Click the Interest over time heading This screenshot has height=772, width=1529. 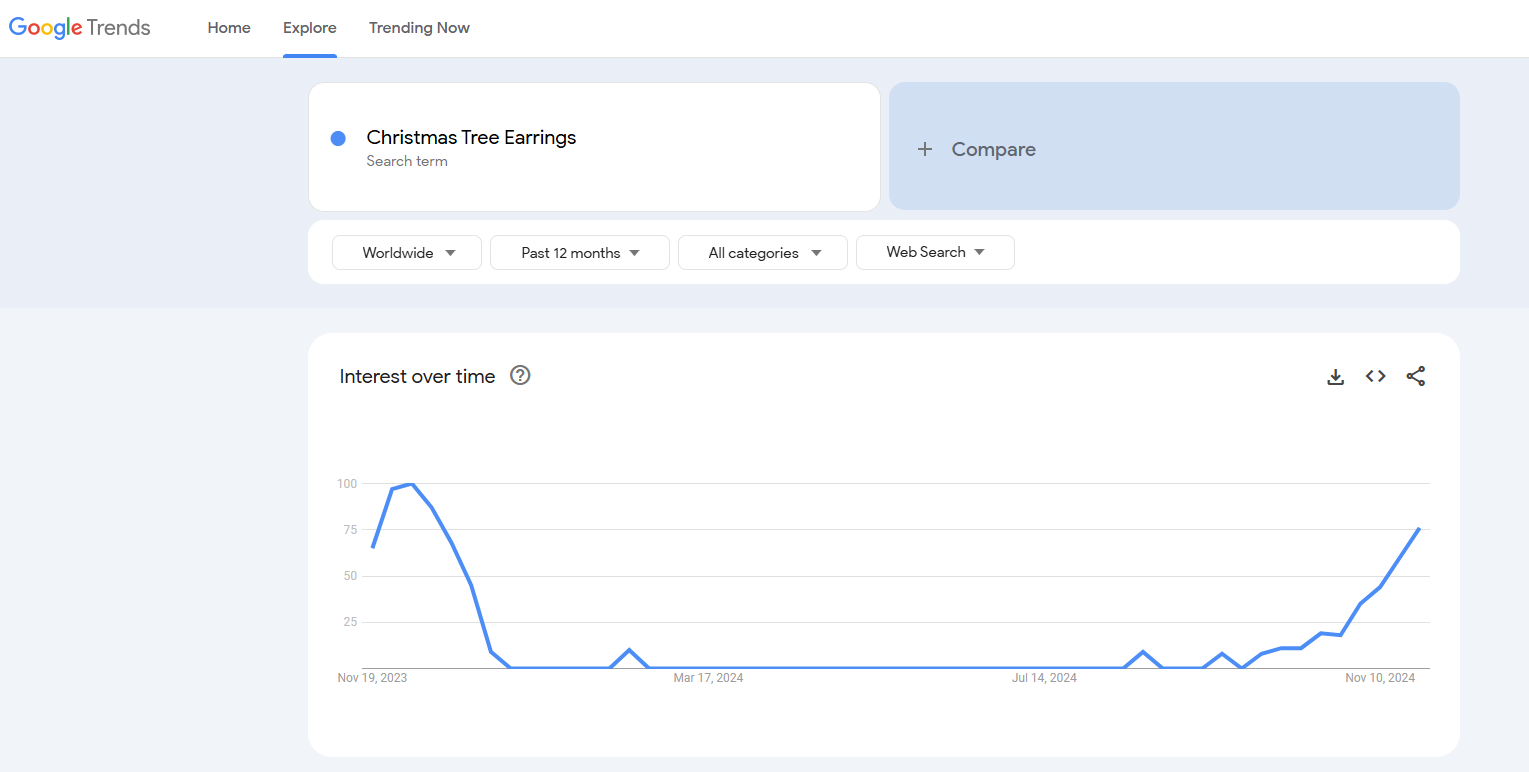[x=418, y=377]
